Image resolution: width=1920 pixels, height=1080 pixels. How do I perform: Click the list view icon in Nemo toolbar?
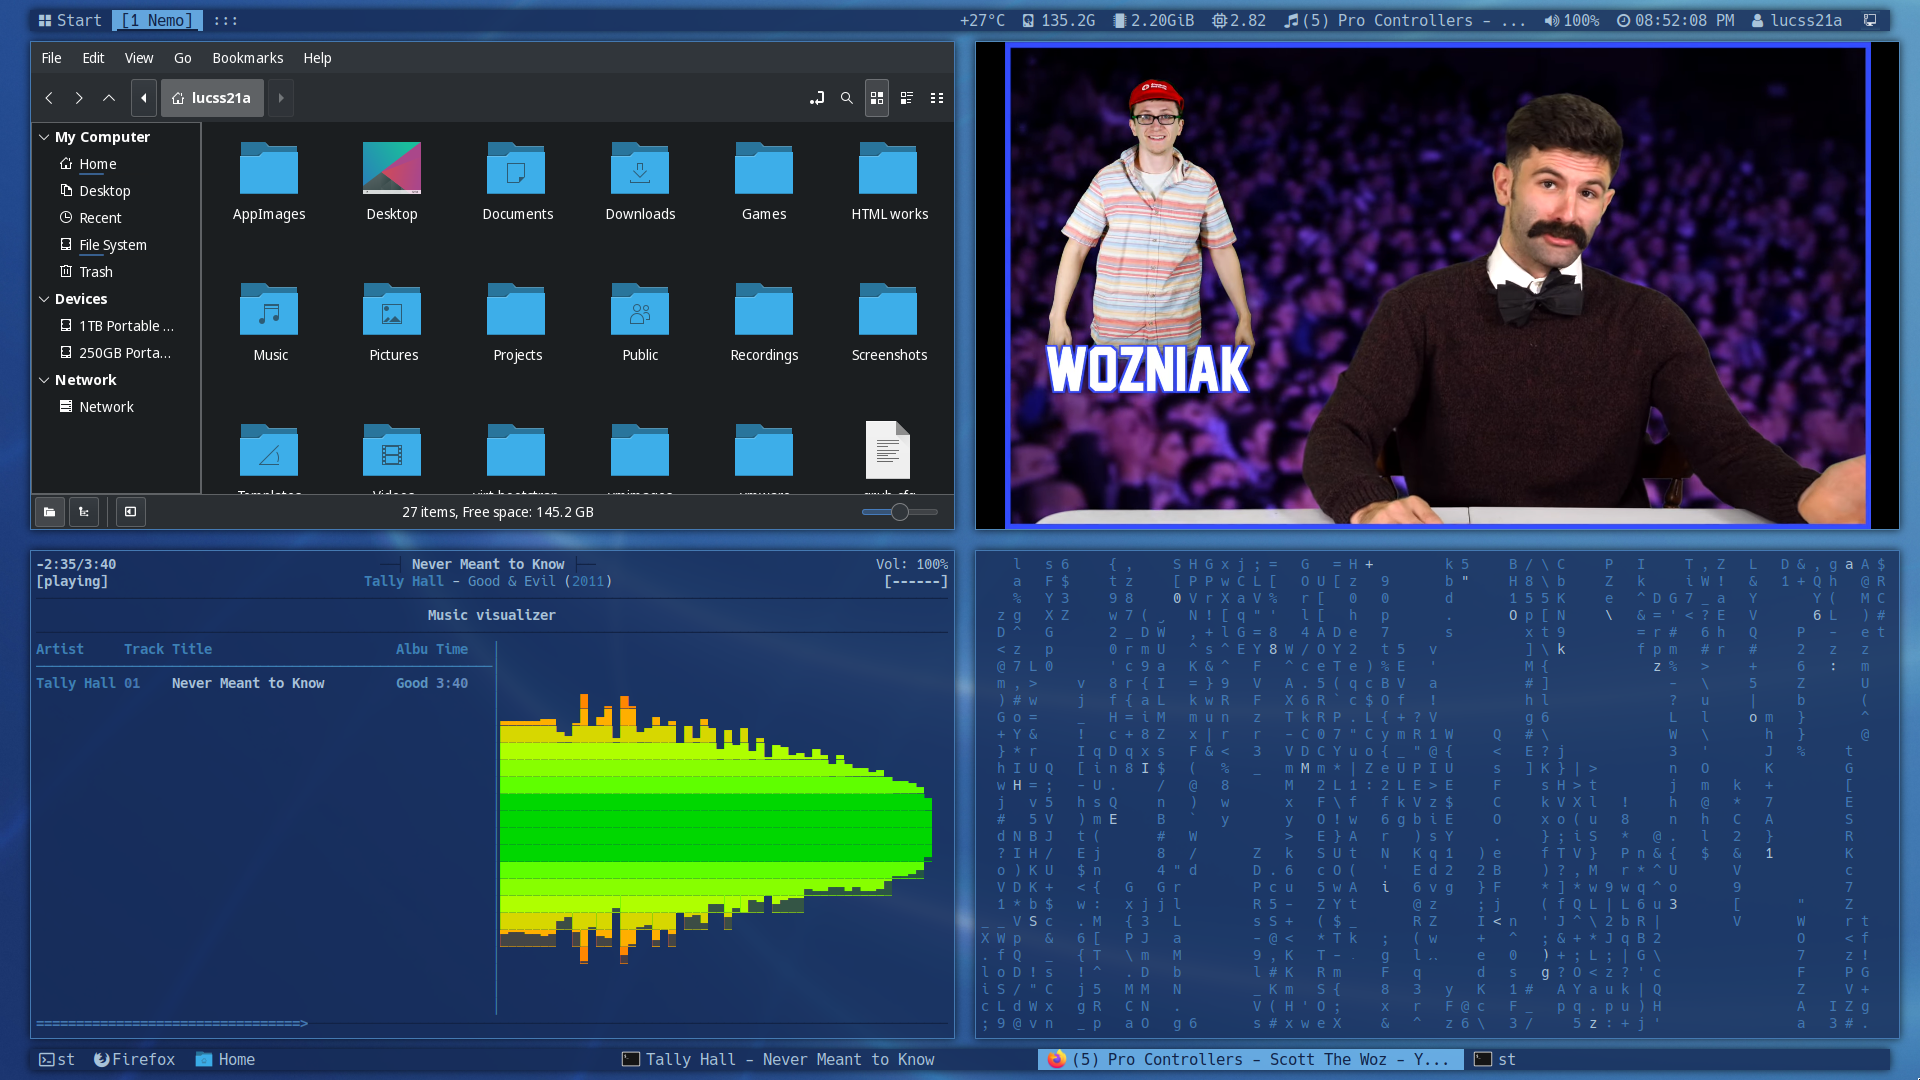click(x=906, y=98)
